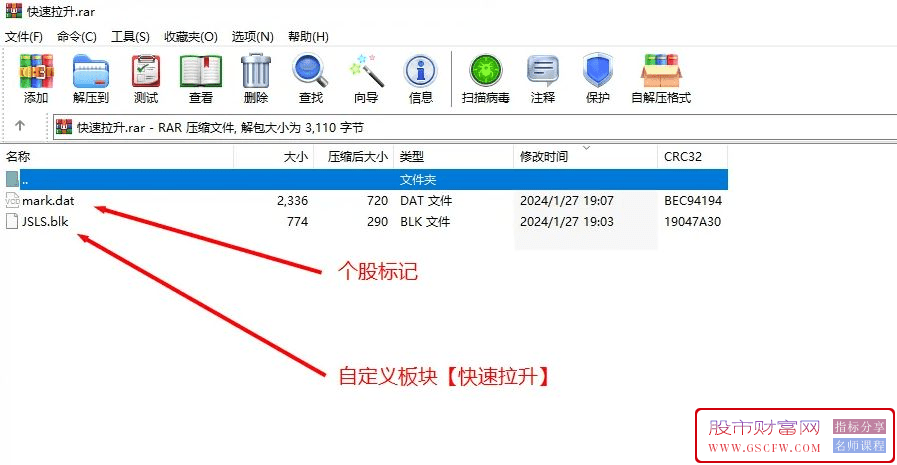Click the DAT 文件 type cell
Viewport: 897px width, 465px height.
[426, 201]
